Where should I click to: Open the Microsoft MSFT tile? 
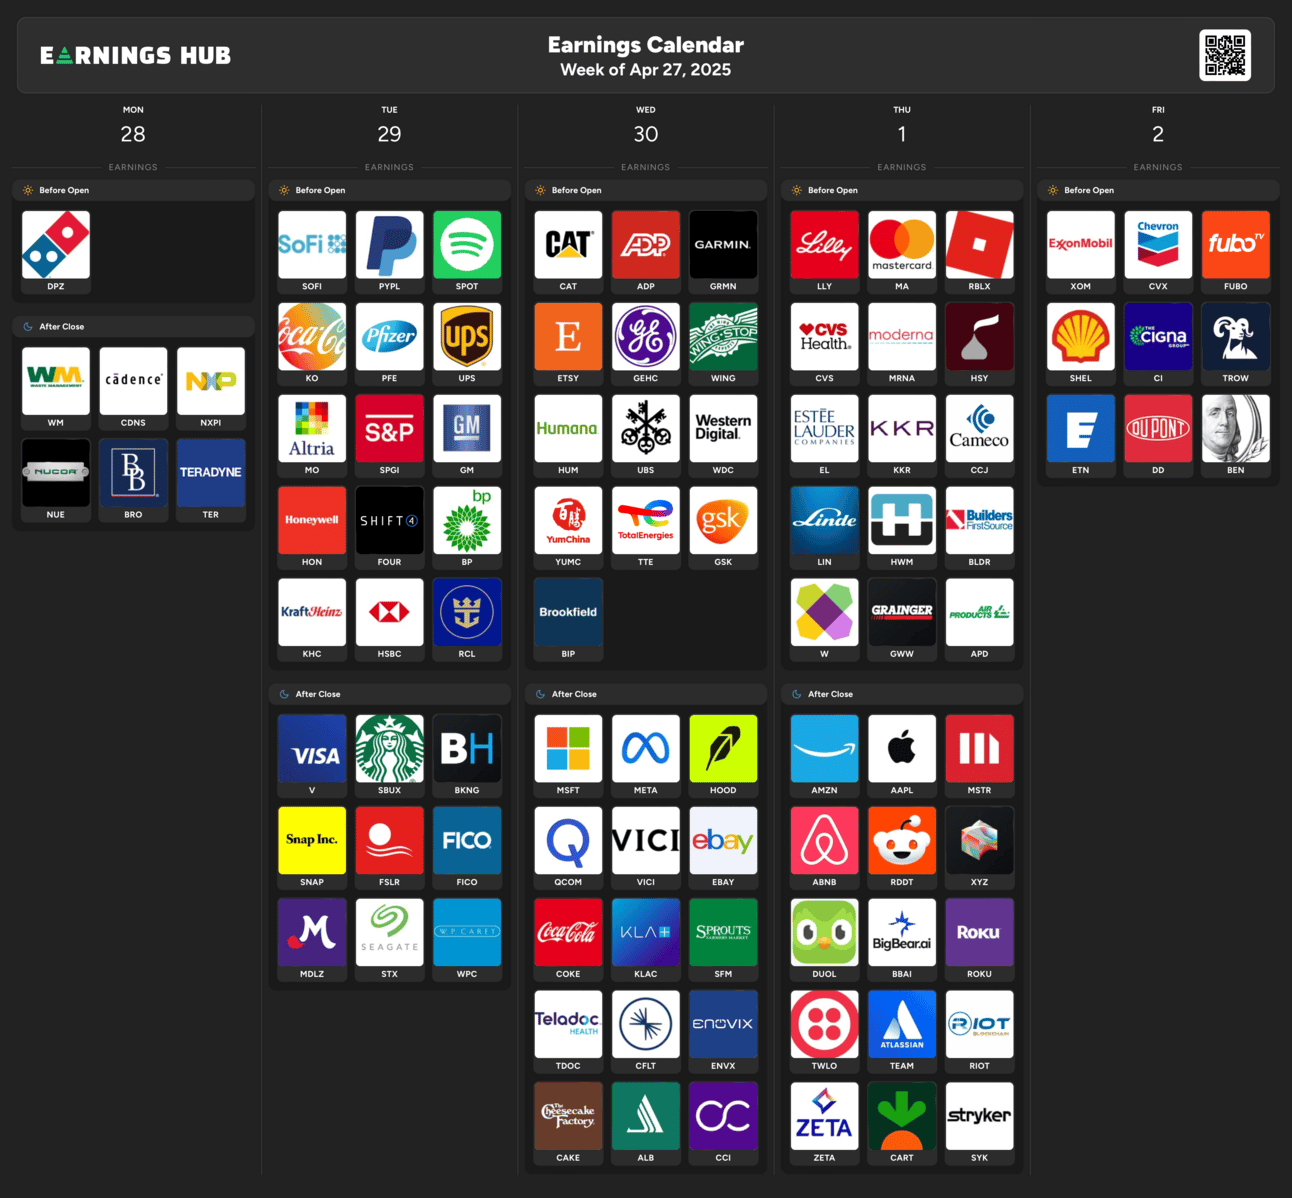pyautogui.click(x=568, y=756)
